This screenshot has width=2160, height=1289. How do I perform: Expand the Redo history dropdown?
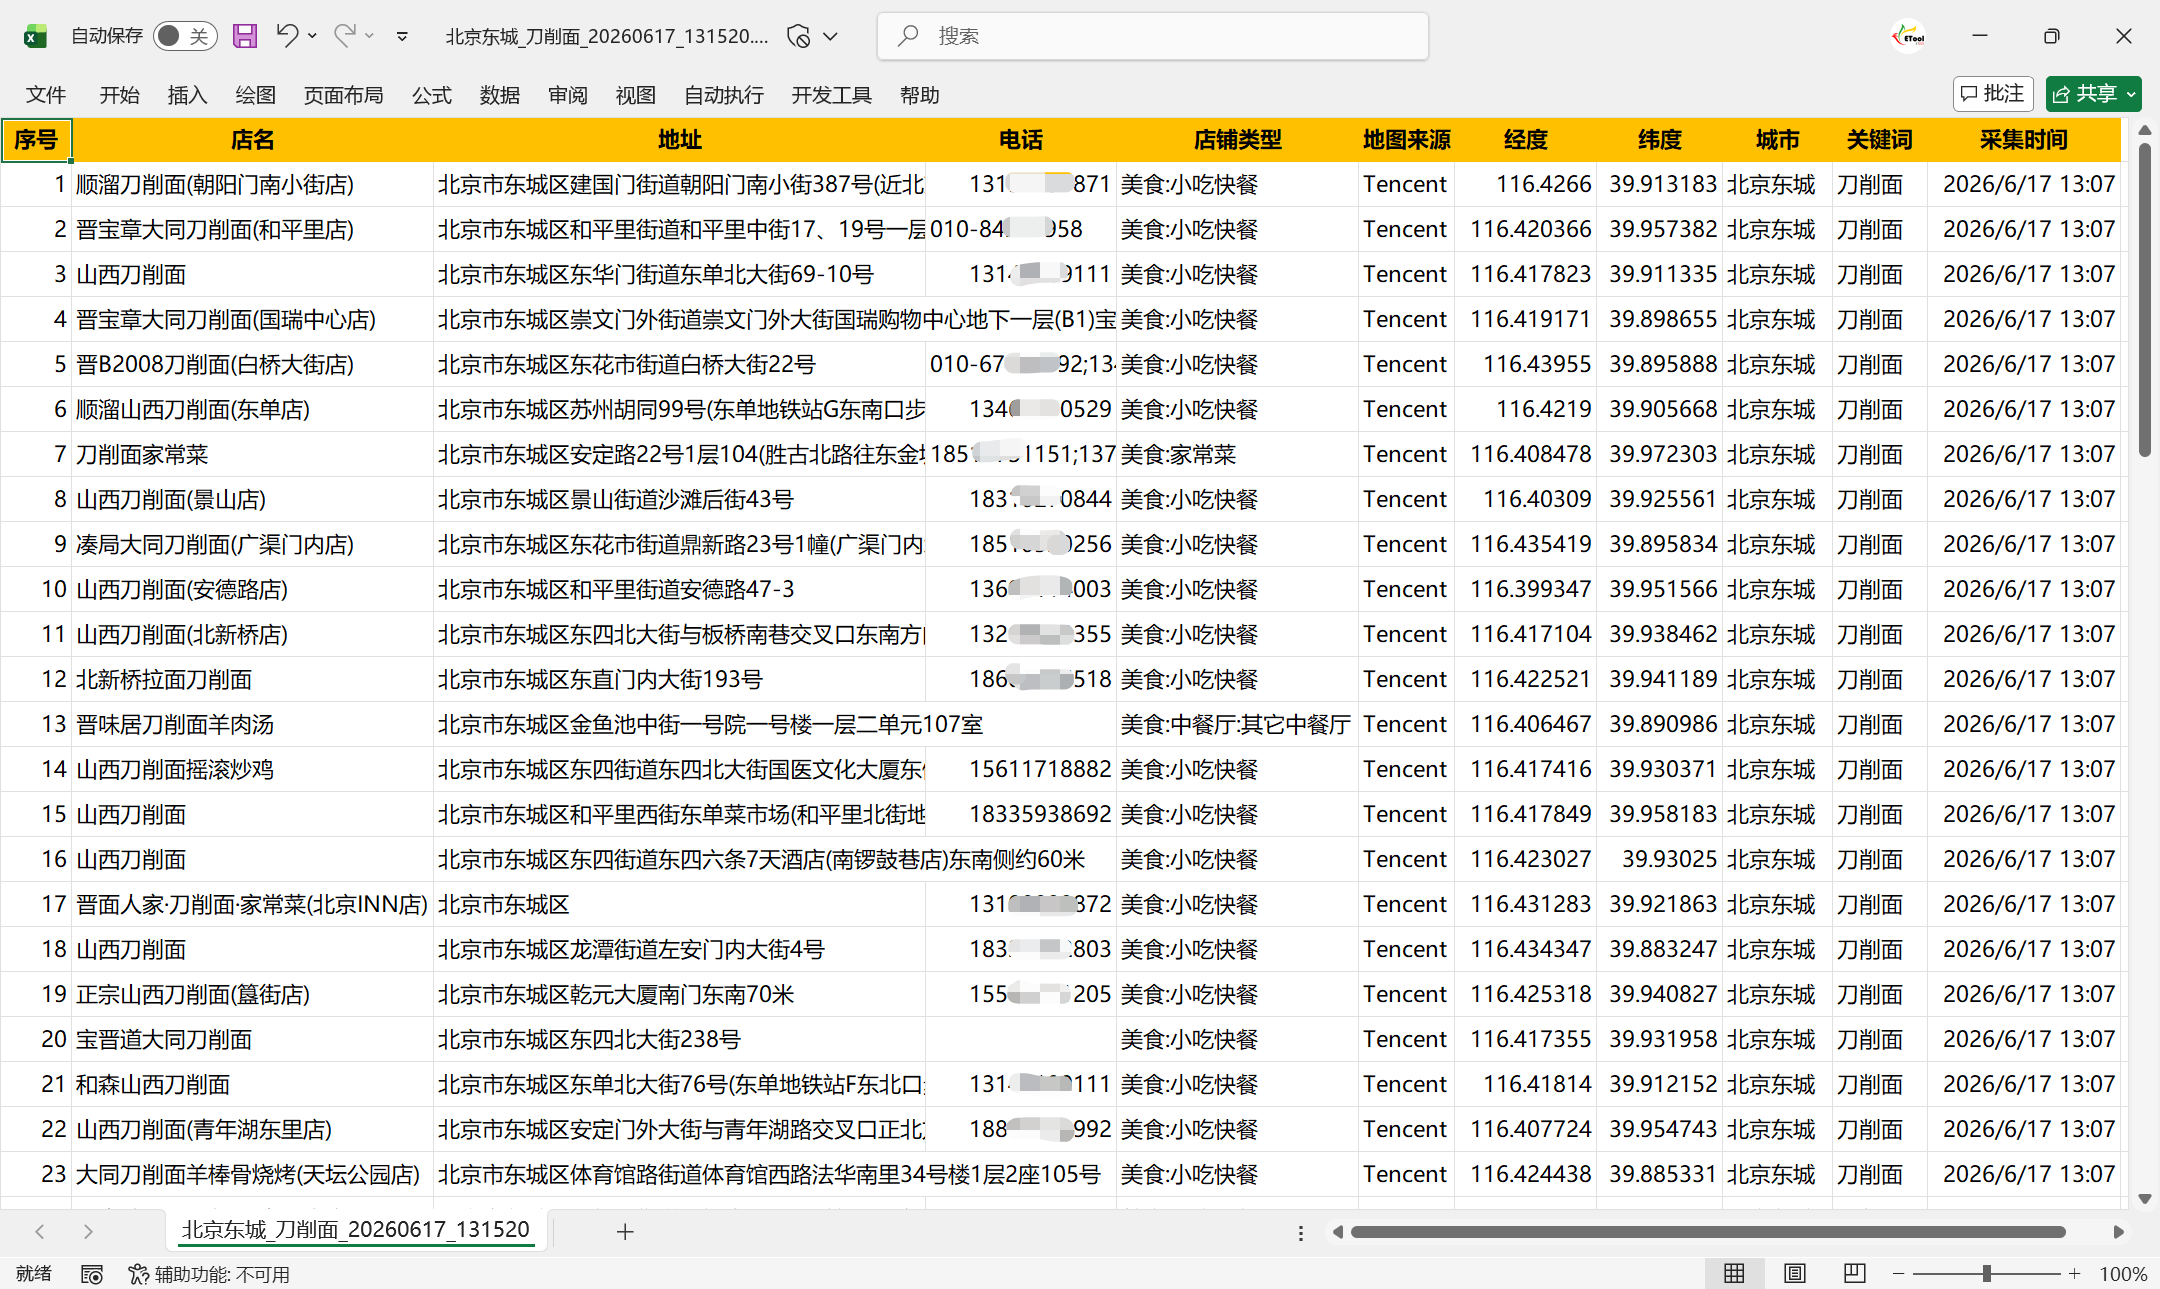(x=370, y=36)
